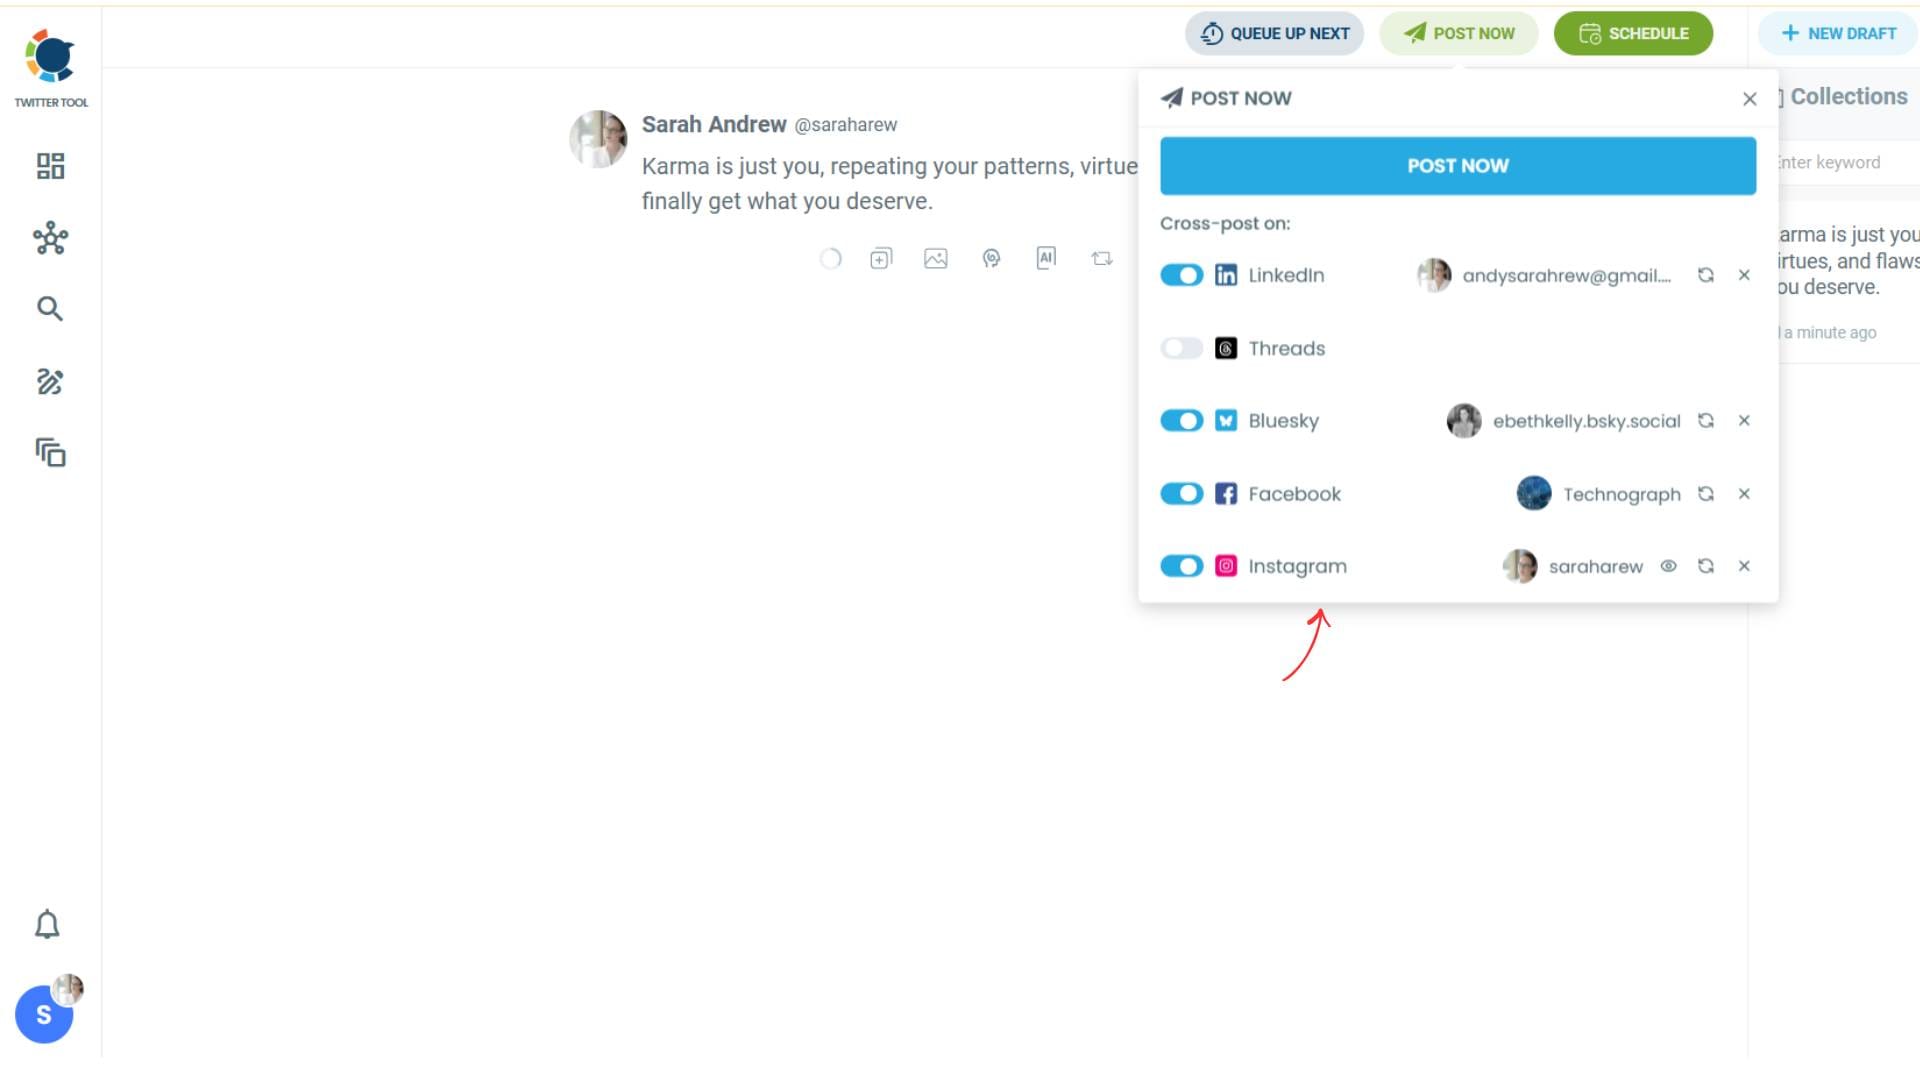
Task: Disable LinkedIn cross-post toggle
Action: [1181, 275]
